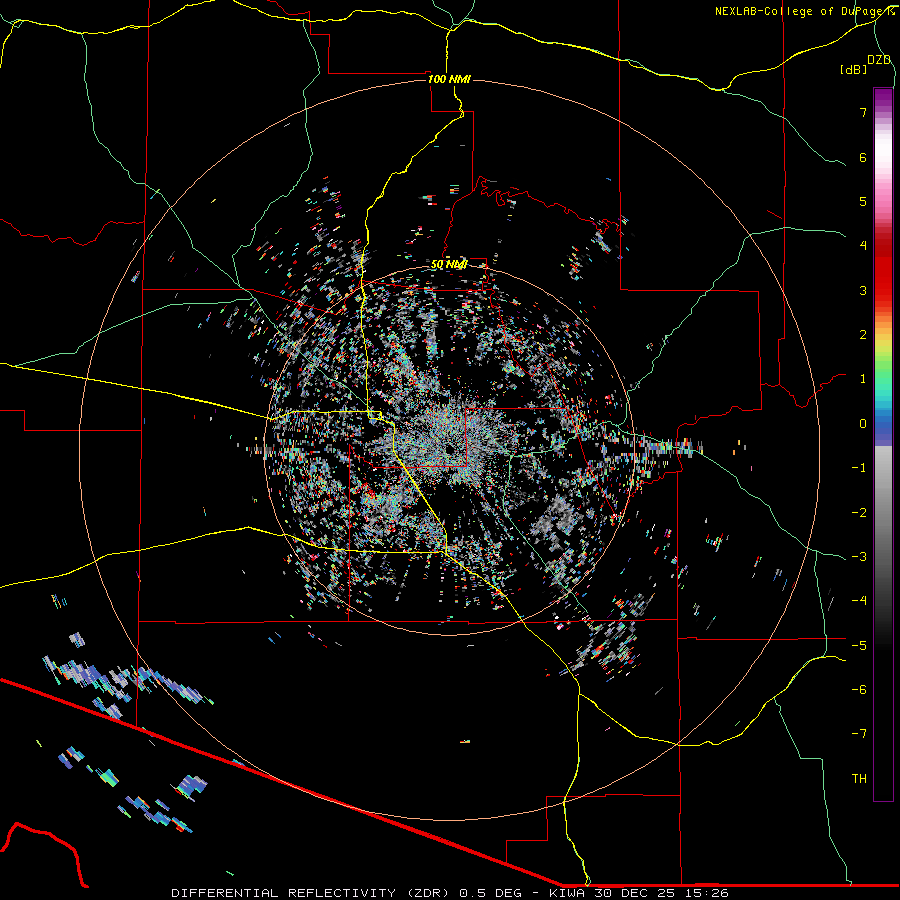Click the "DIFFERENTIAL REFLECTIVITY (ZDR)" caption text
The width and height of the screenshot is (900, 900).
click(x=312, y=893)
